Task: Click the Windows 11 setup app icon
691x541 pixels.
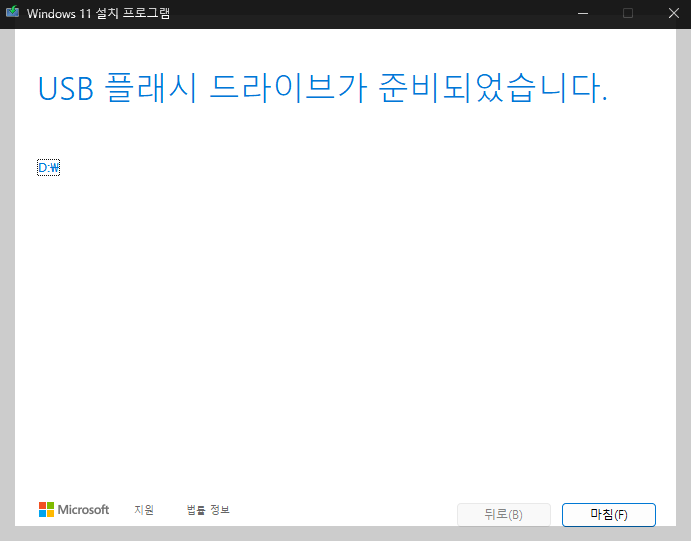Action: point(12,12)
